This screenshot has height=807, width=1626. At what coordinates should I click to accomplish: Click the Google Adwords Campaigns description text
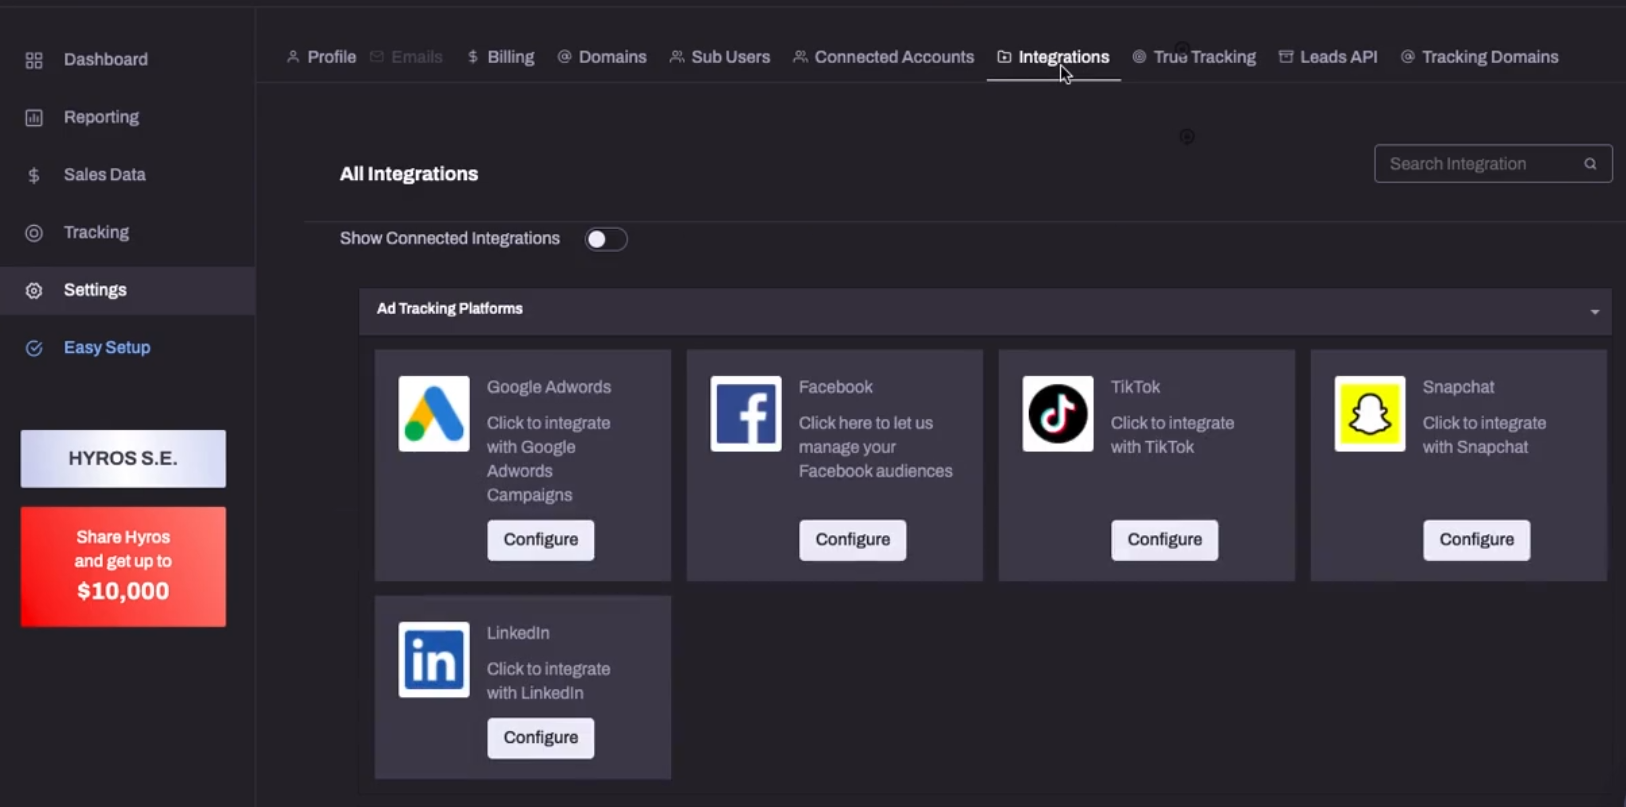[x=548, y=459]
